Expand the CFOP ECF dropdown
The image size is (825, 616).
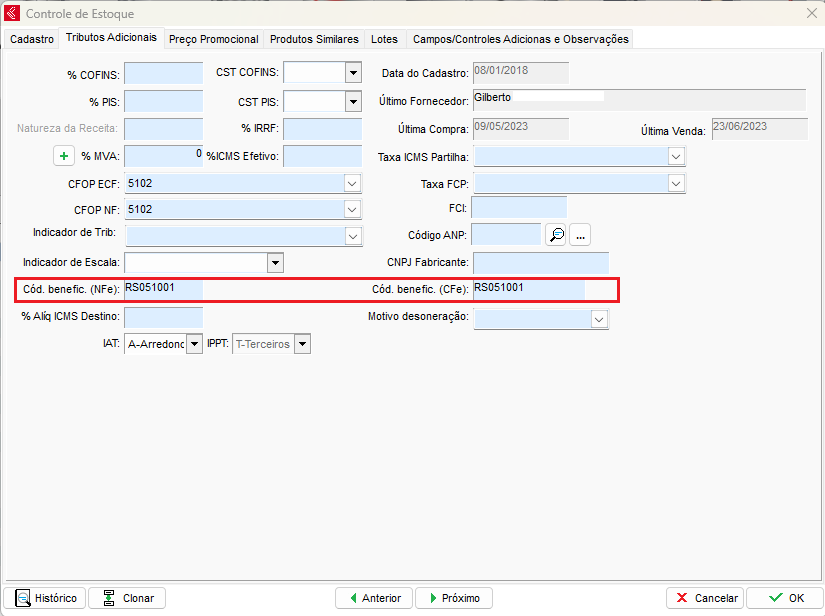coord(352,183)
